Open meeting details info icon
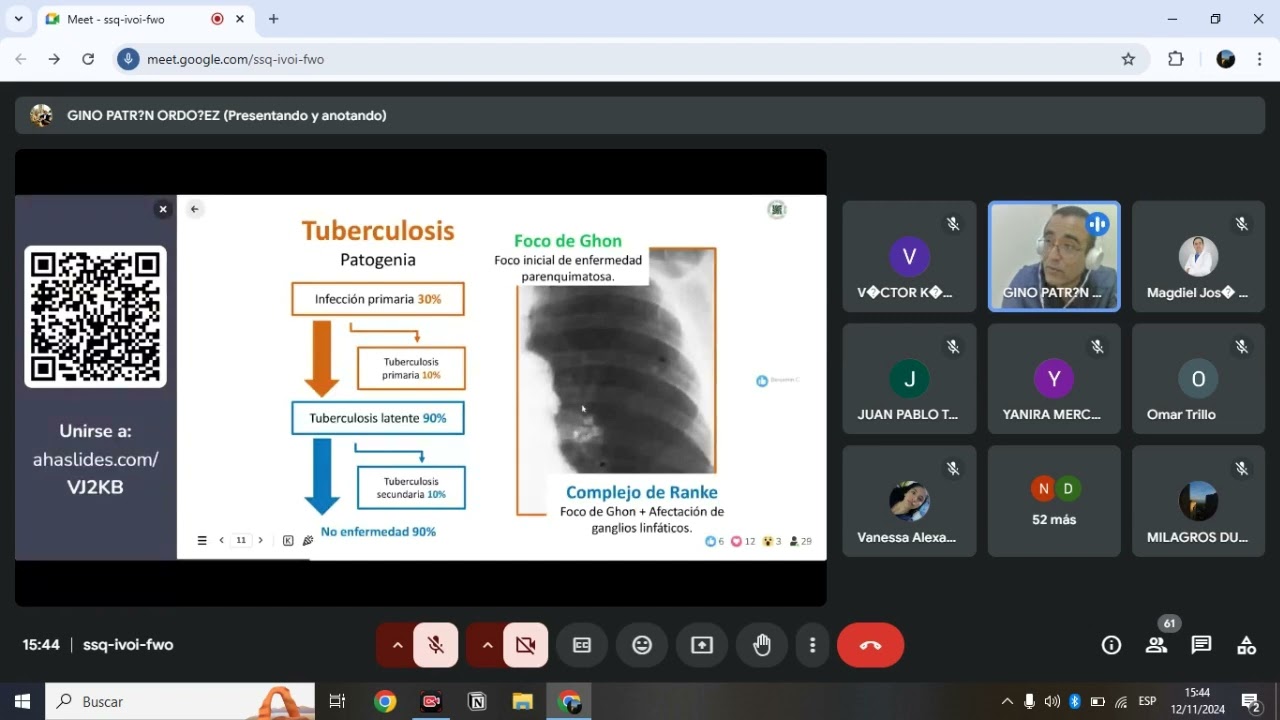The height and width of the screenshot is (720, 1280). (1111, 645)
